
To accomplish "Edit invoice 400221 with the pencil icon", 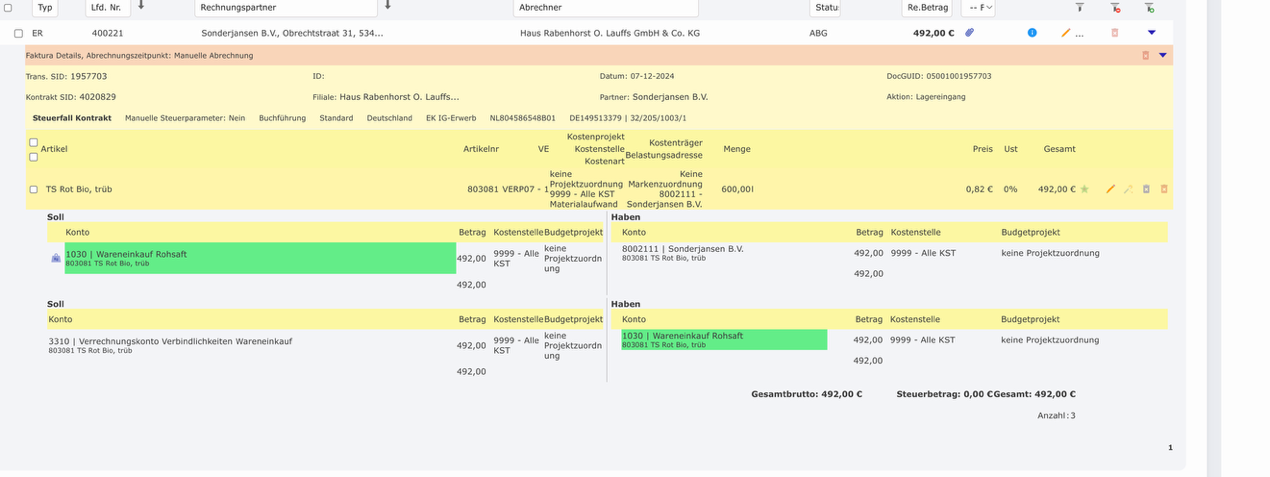I will 1066,33.
